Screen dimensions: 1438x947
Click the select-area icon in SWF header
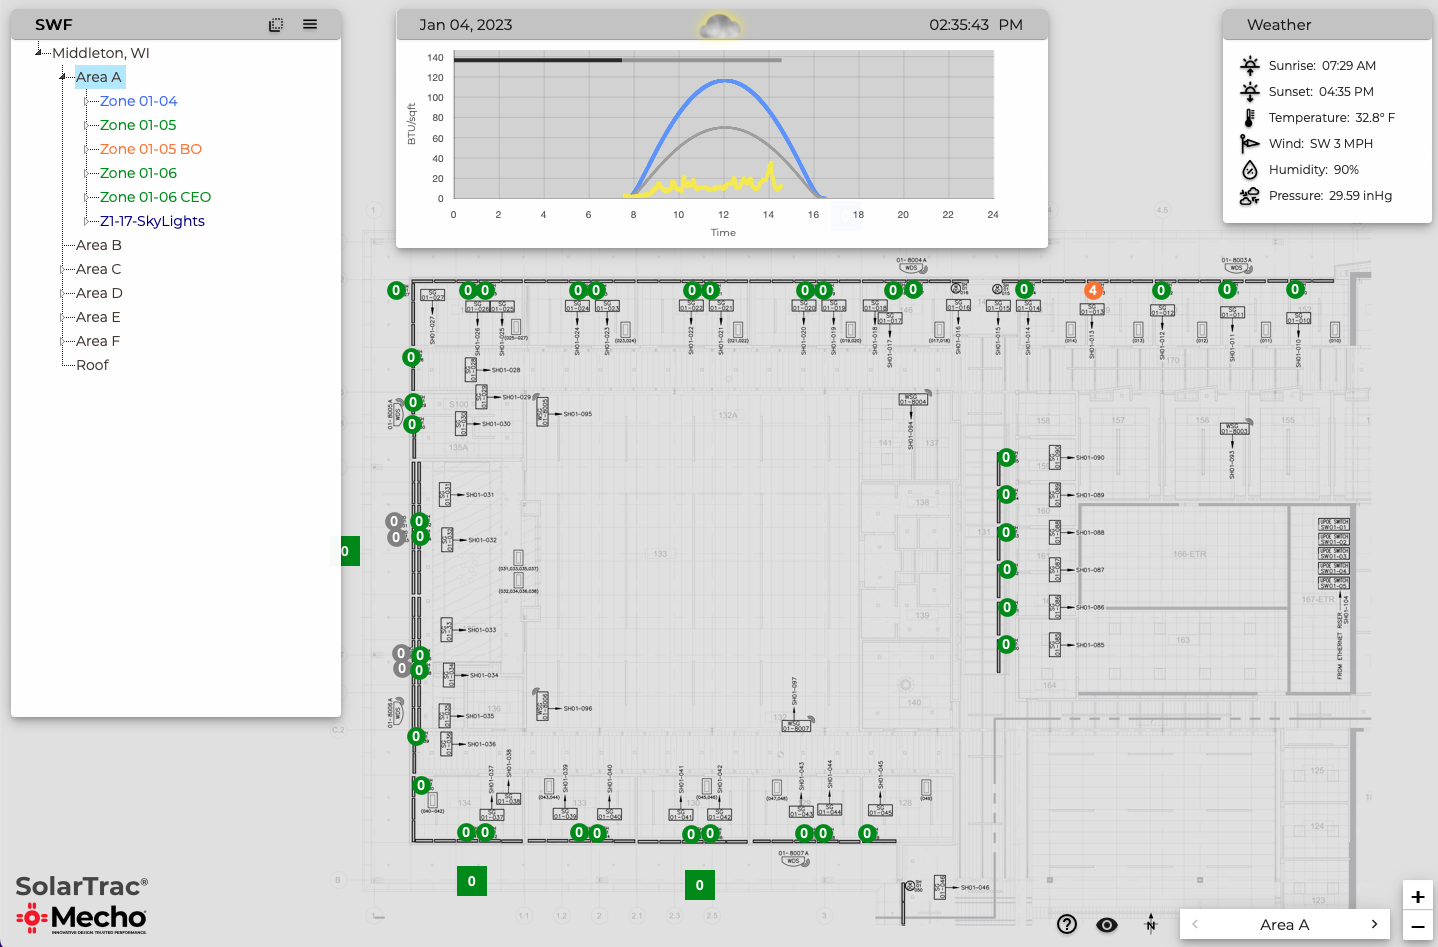[x=276, y=25]
